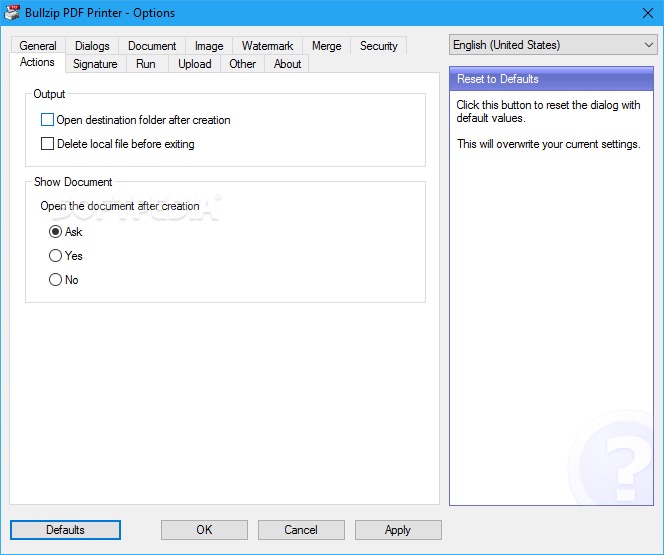Switch to the Dialogs tab
The image size is (664, 555).
[92, 46]
